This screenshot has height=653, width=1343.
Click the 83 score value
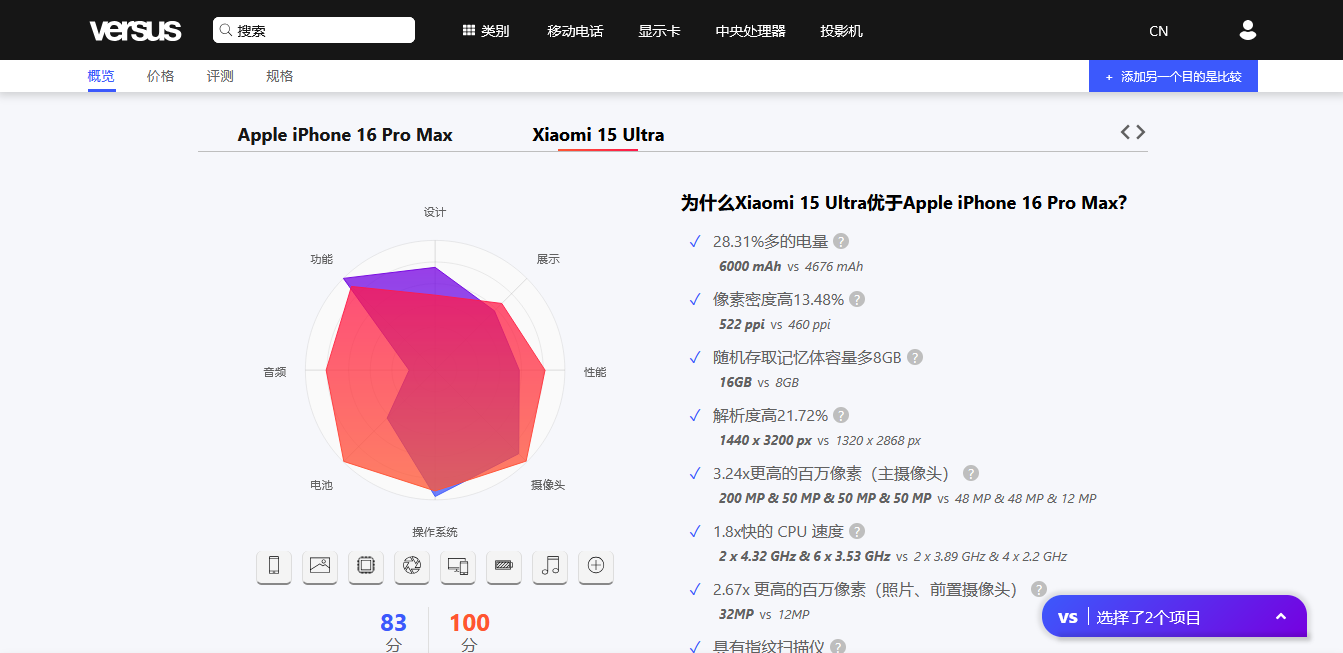click(393, 623)
